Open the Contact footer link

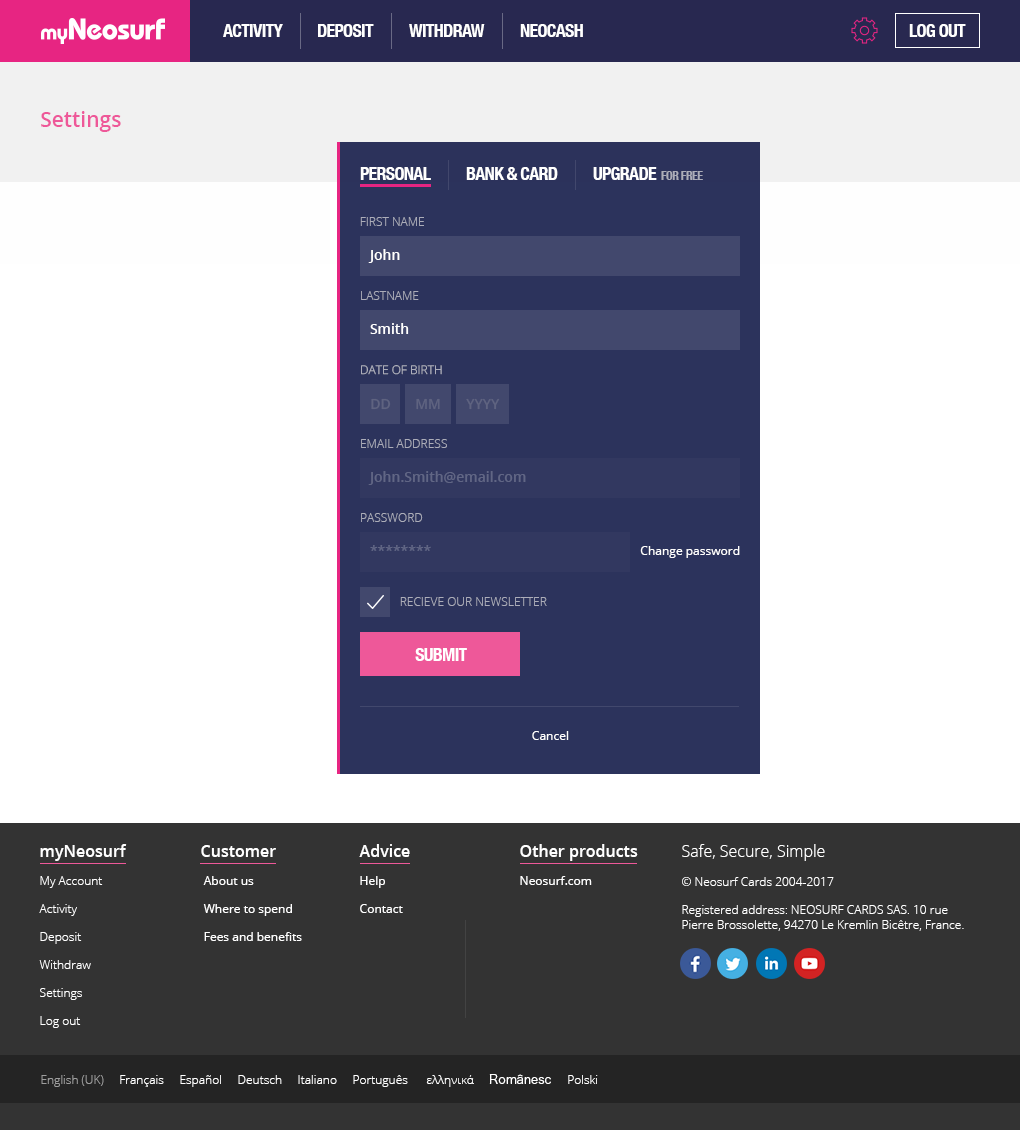pos(381,909)
